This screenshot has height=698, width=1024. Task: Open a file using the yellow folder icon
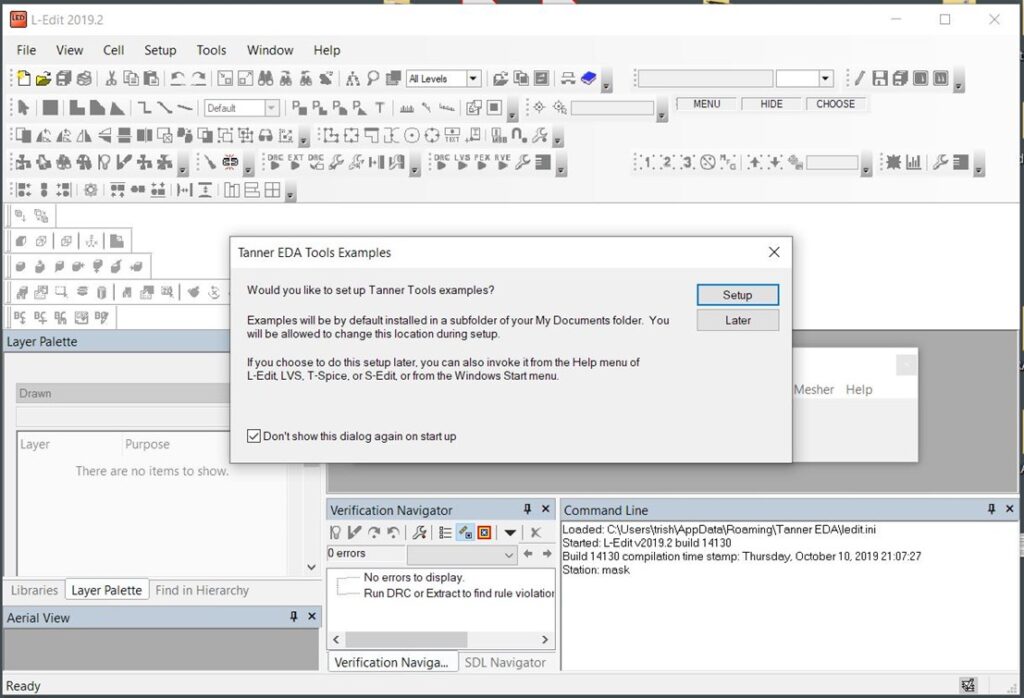(43, 78)
